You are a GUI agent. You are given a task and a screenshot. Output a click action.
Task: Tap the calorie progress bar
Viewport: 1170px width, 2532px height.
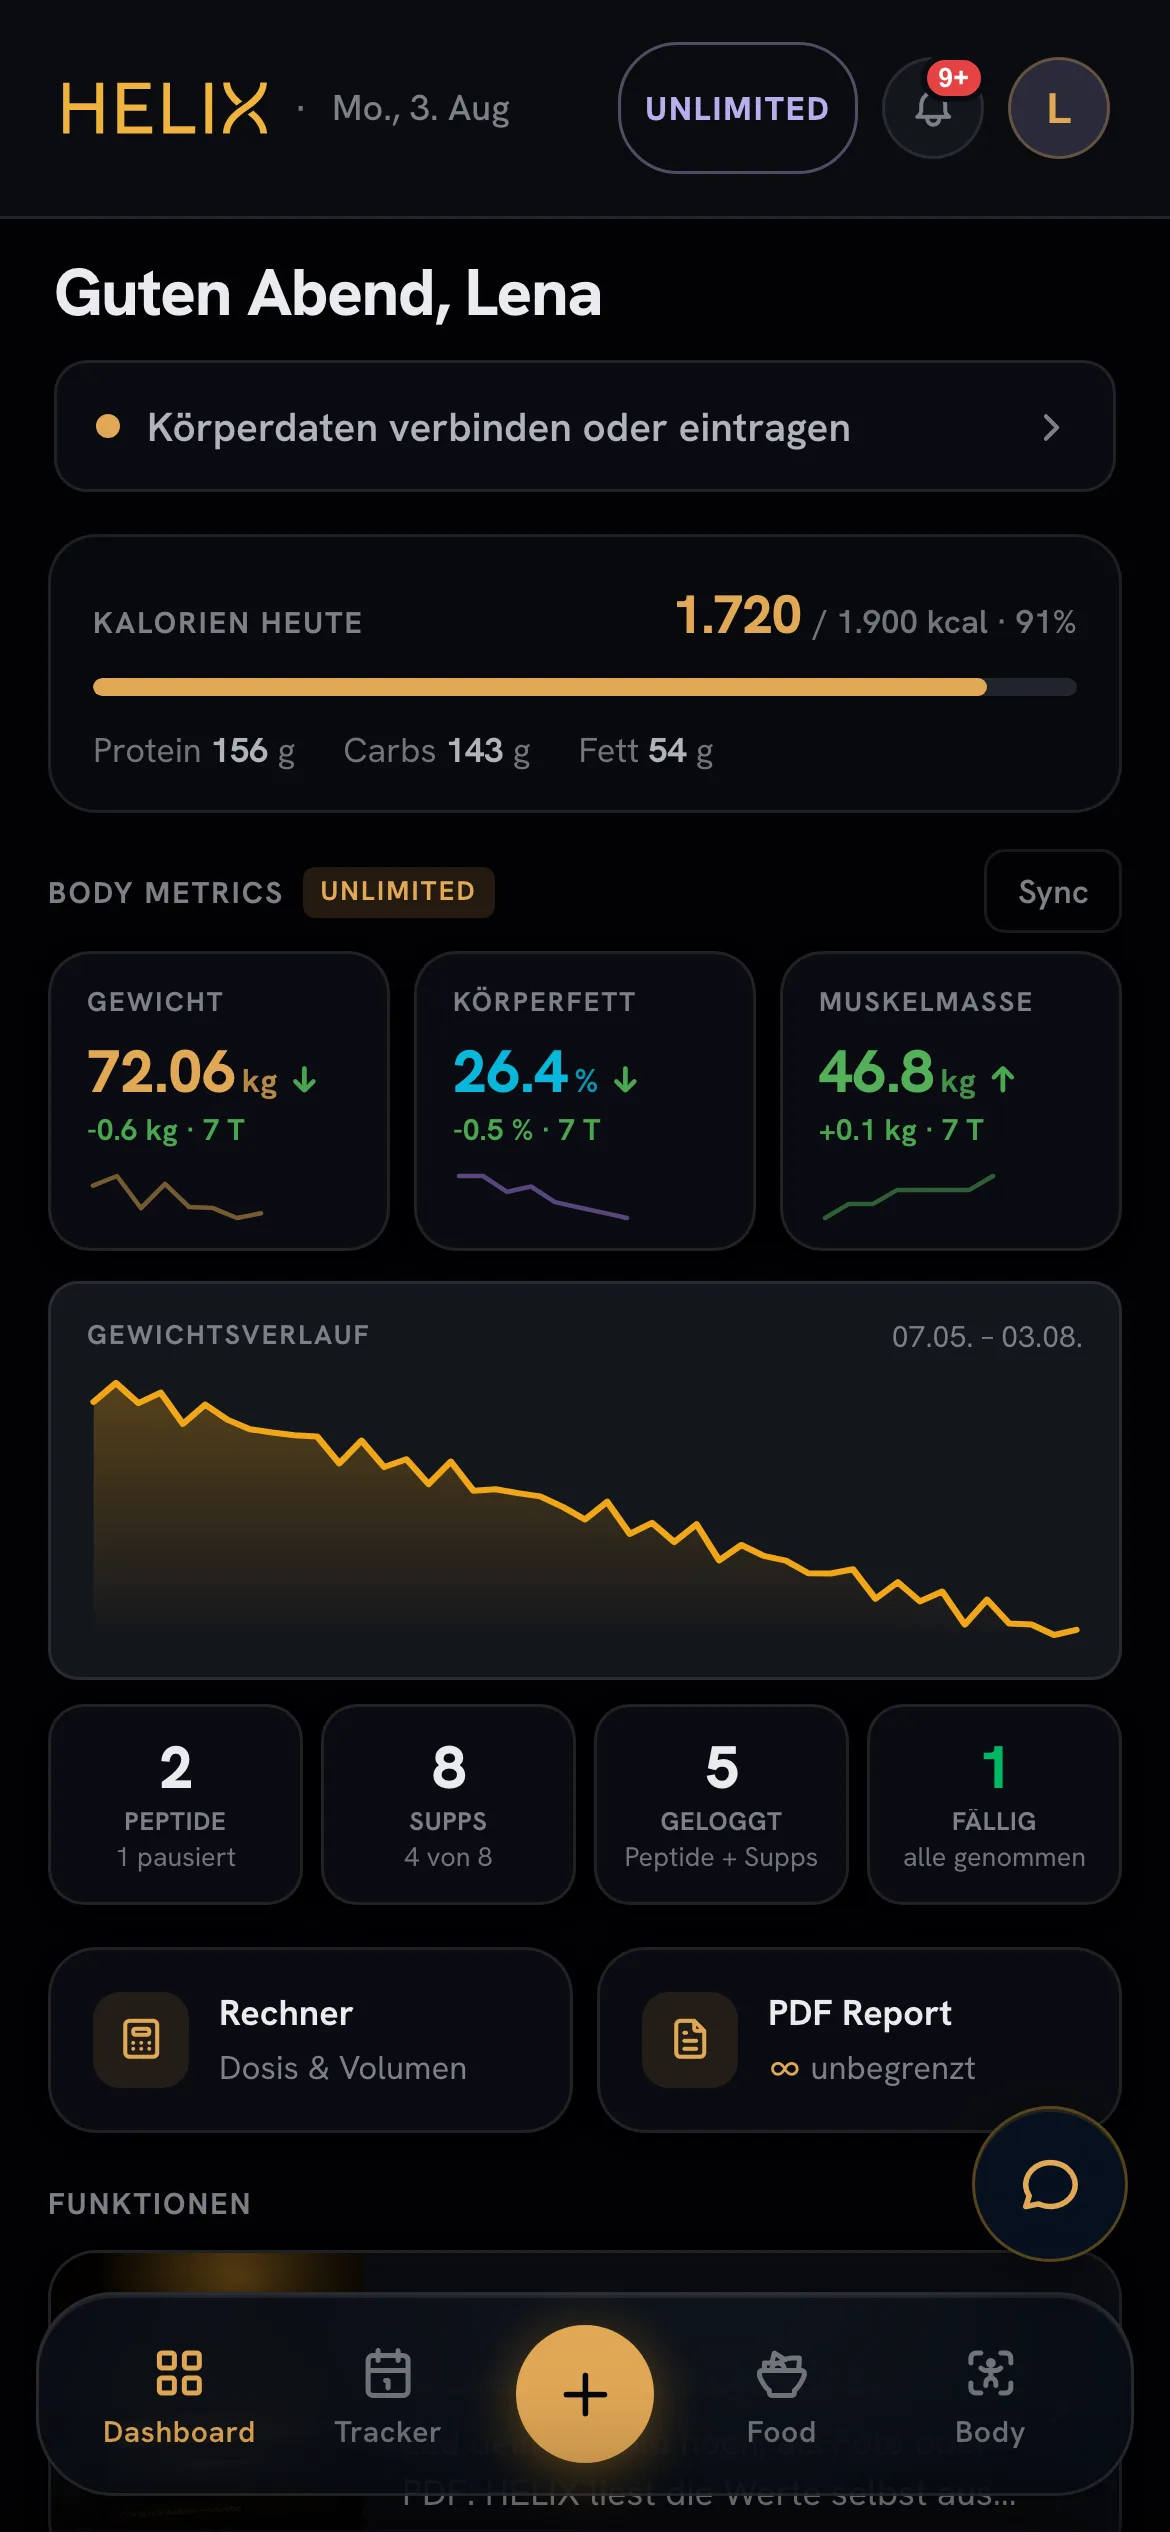pos(585,687)
